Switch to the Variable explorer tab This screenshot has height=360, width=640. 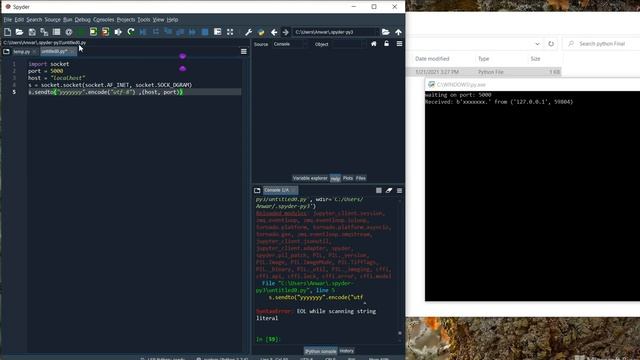(310, 178)
